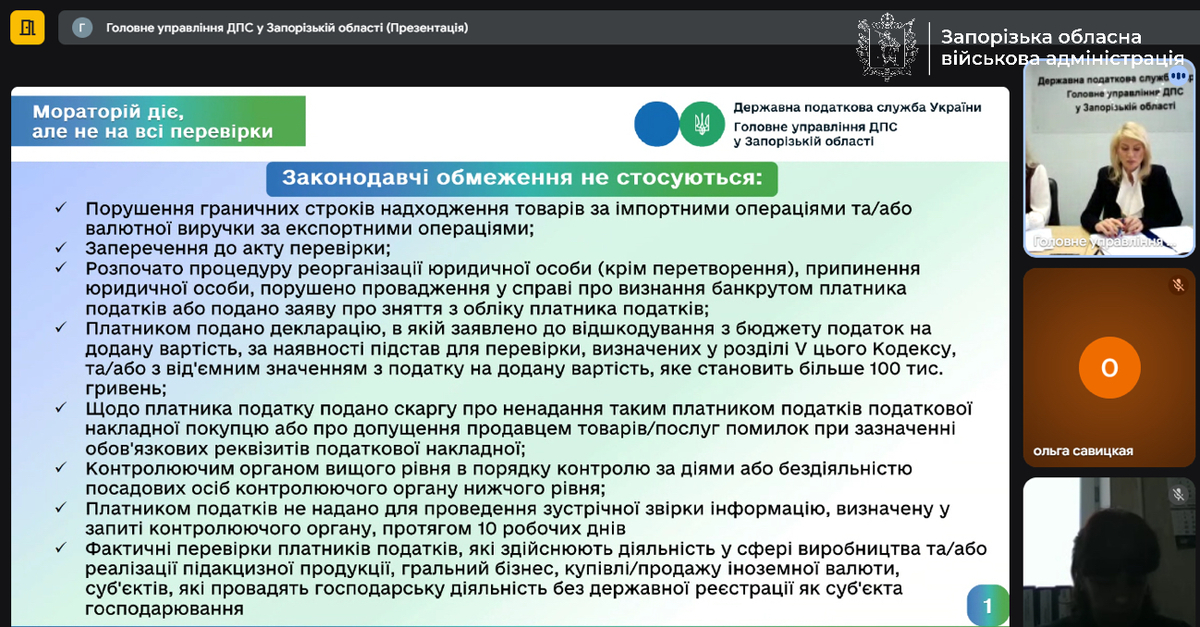
Task: Click muted microphone icon on bottom participant tile
Action: point(1178,495)
